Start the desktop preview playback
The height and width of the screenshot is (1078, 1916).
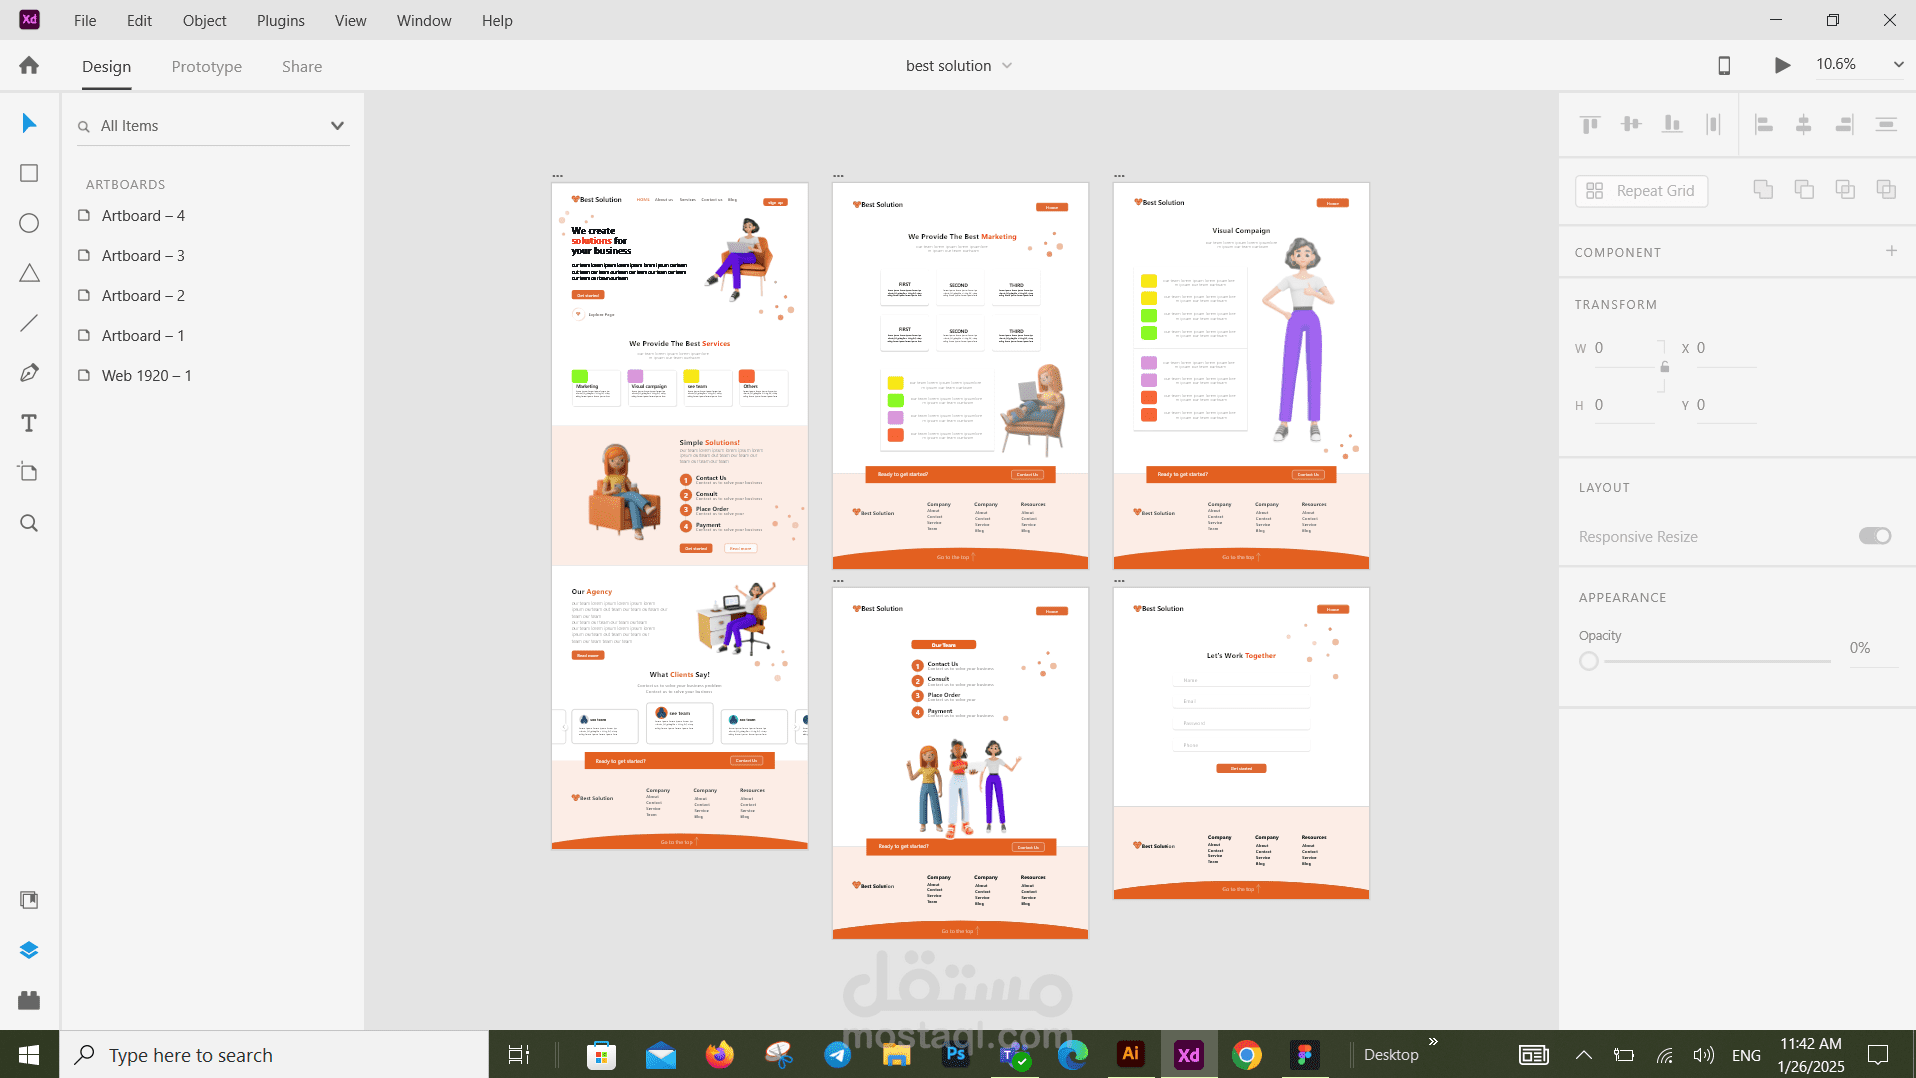point(1782,65)
